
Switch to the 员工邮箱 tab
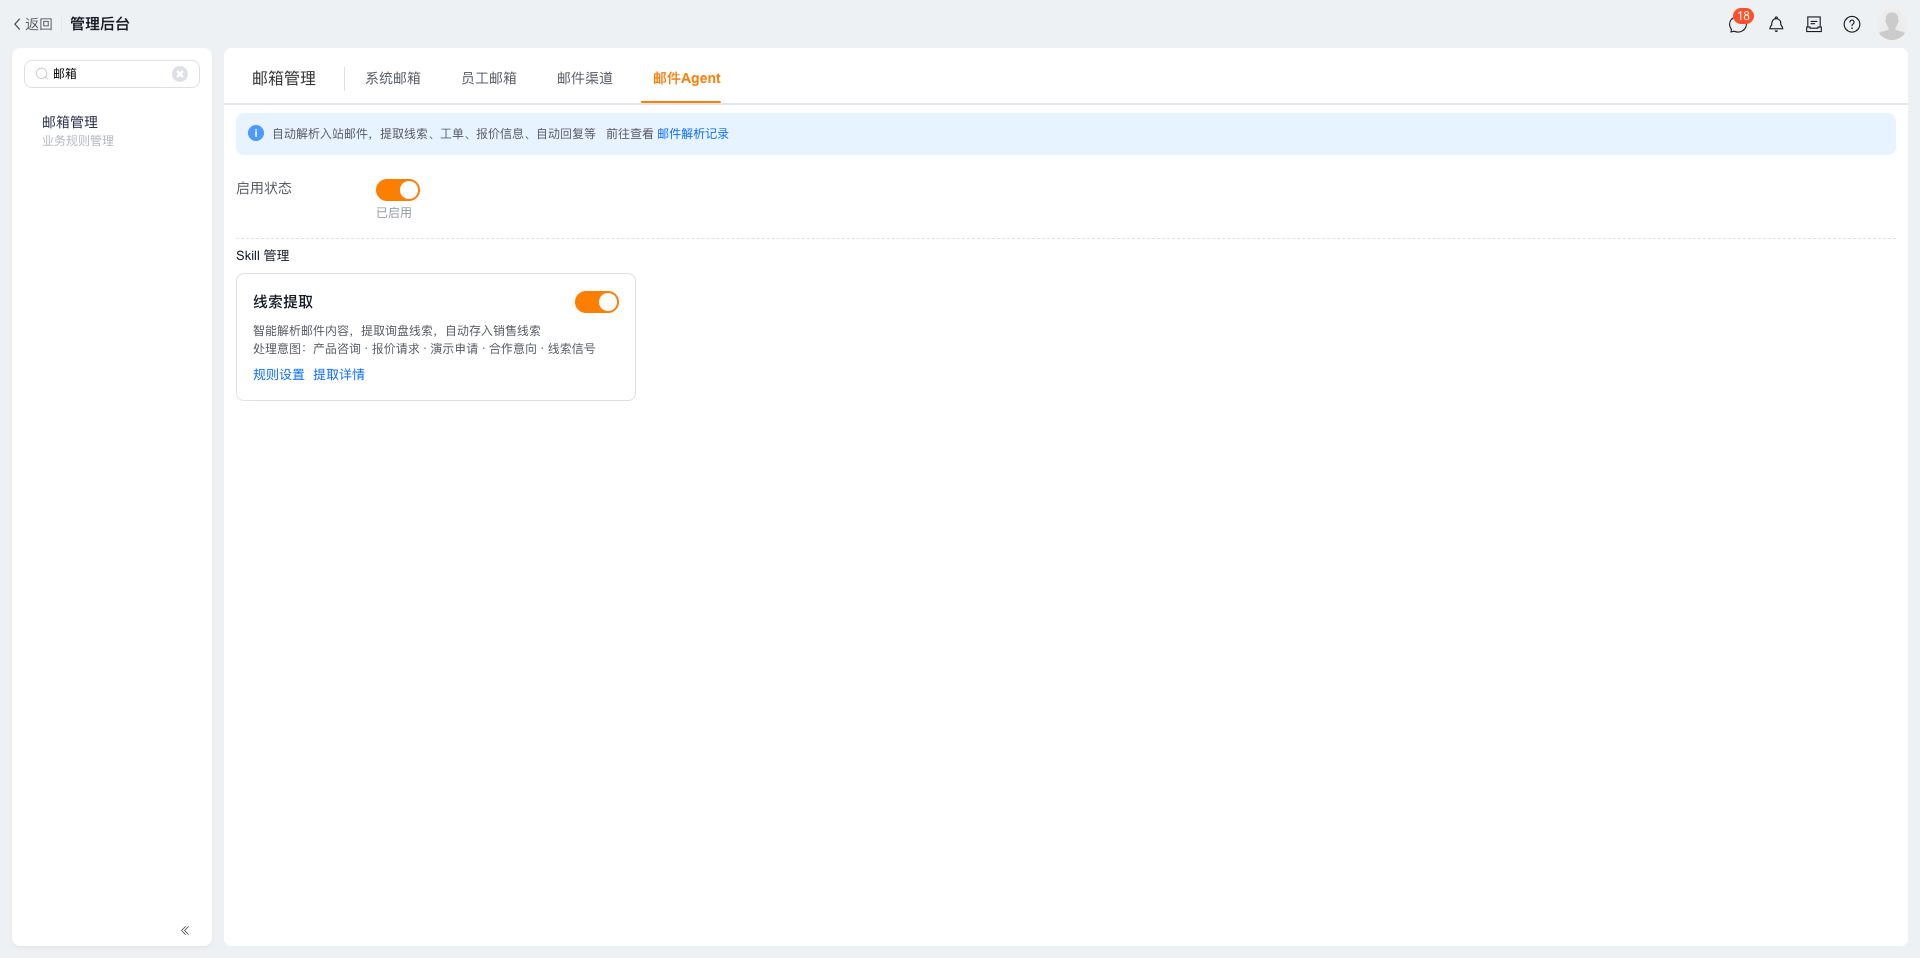[489, 78]
